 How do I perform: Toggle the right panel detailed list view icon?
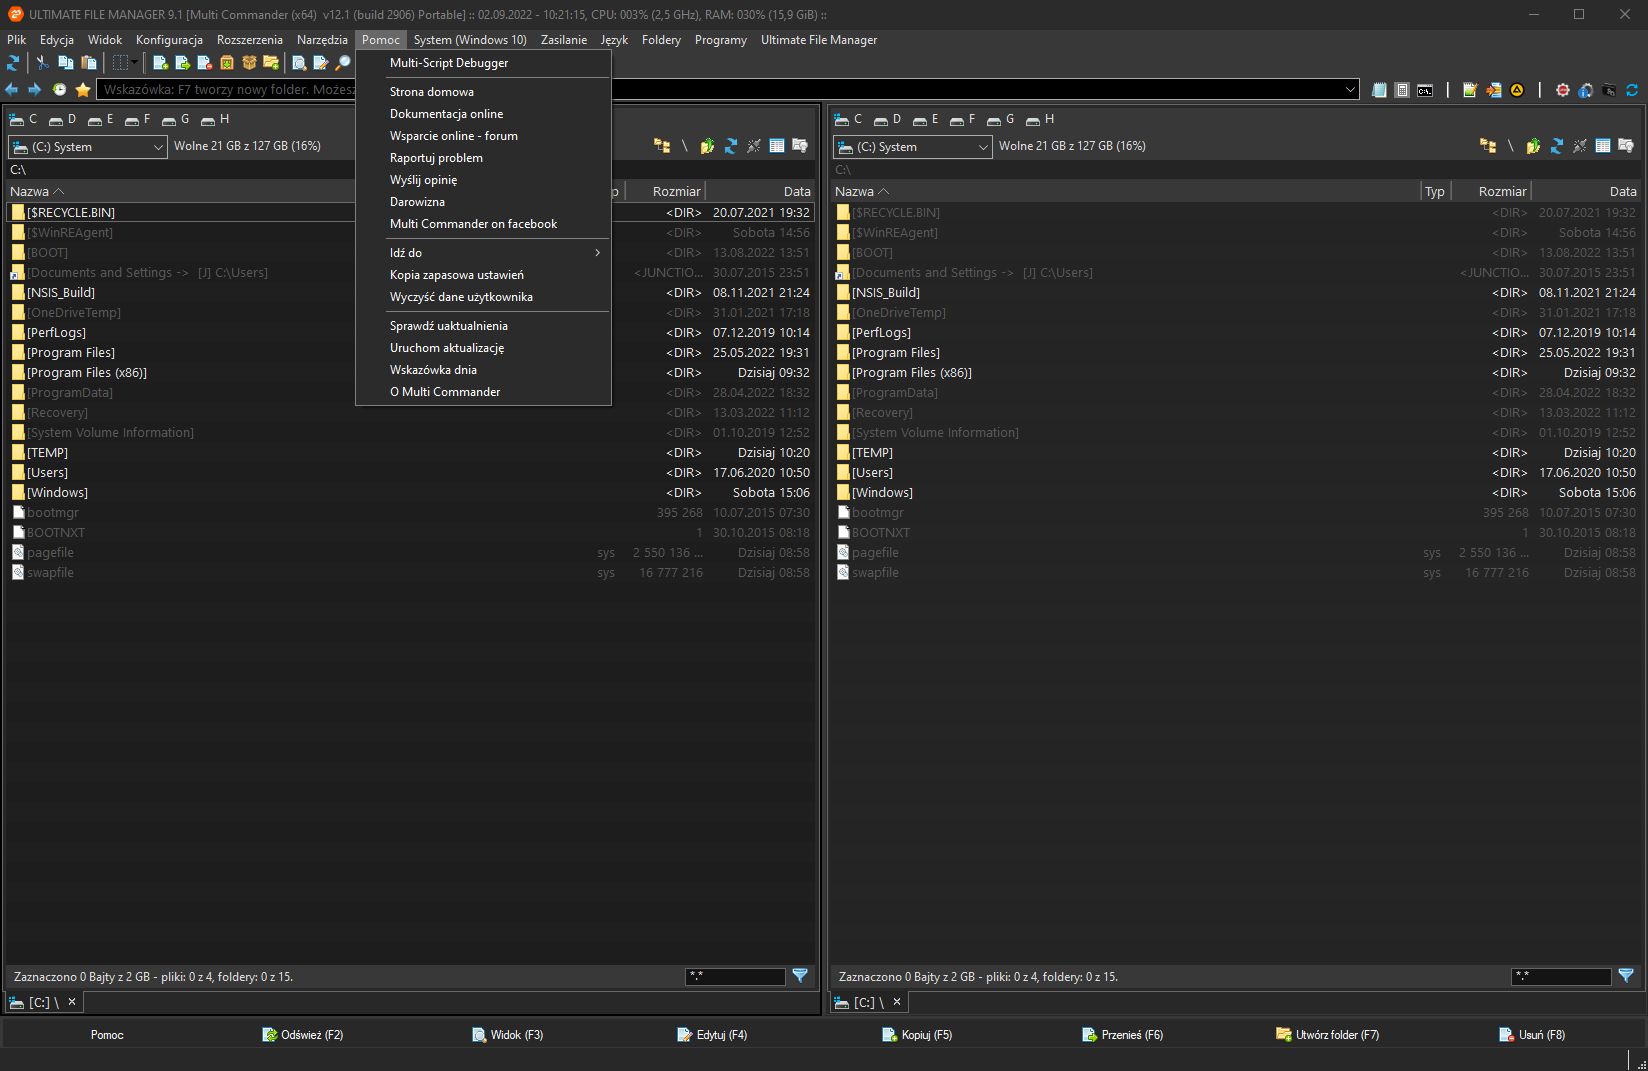pos(1603,146)
